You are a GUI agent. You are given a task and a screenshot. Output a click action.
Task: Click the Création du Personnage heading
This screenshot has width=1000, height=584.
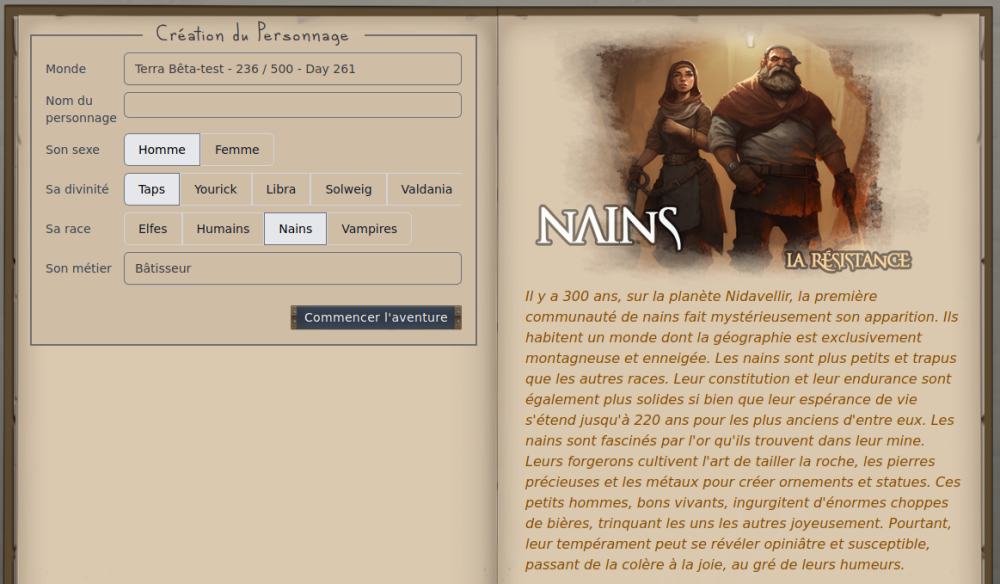(252, 34)
